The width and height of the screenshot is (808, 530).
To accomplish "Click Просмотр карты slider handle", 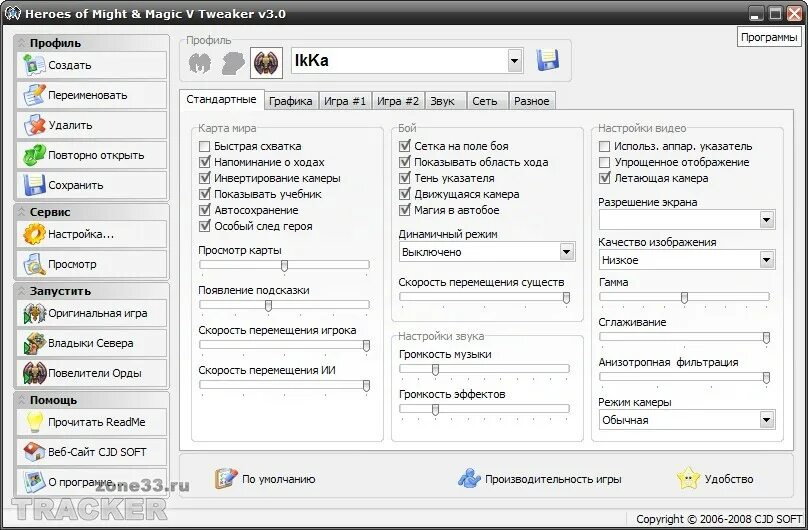I will pyautogui.click(x=284, y=266).
